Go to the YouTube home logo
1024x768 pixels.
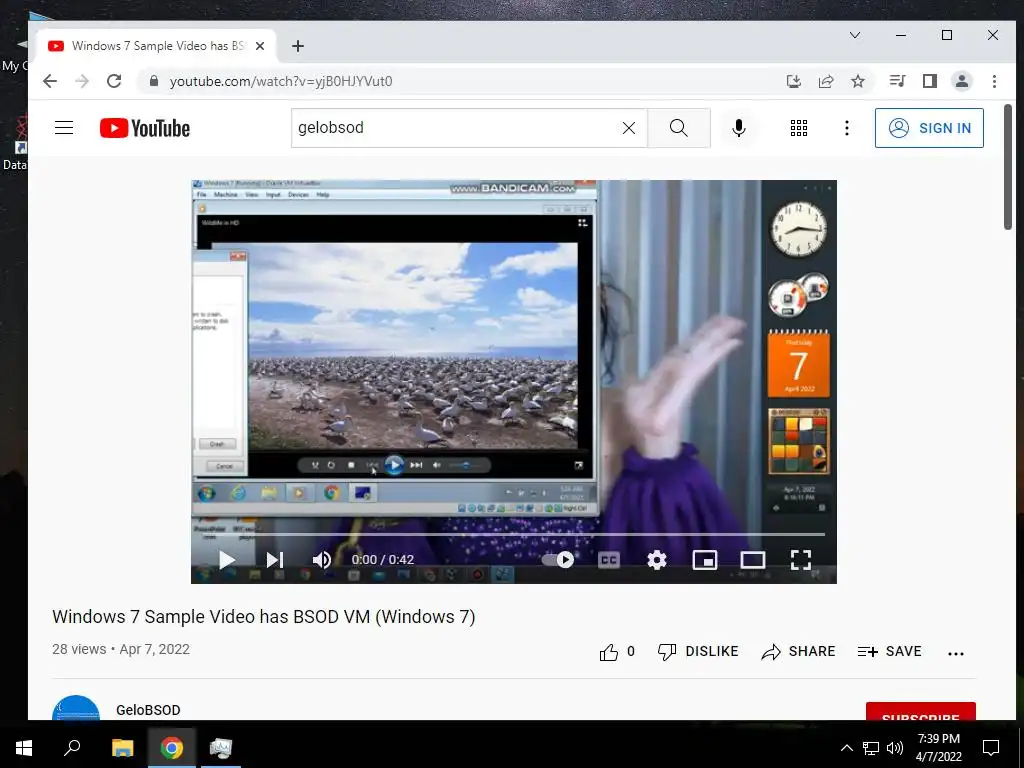[145, 128]
